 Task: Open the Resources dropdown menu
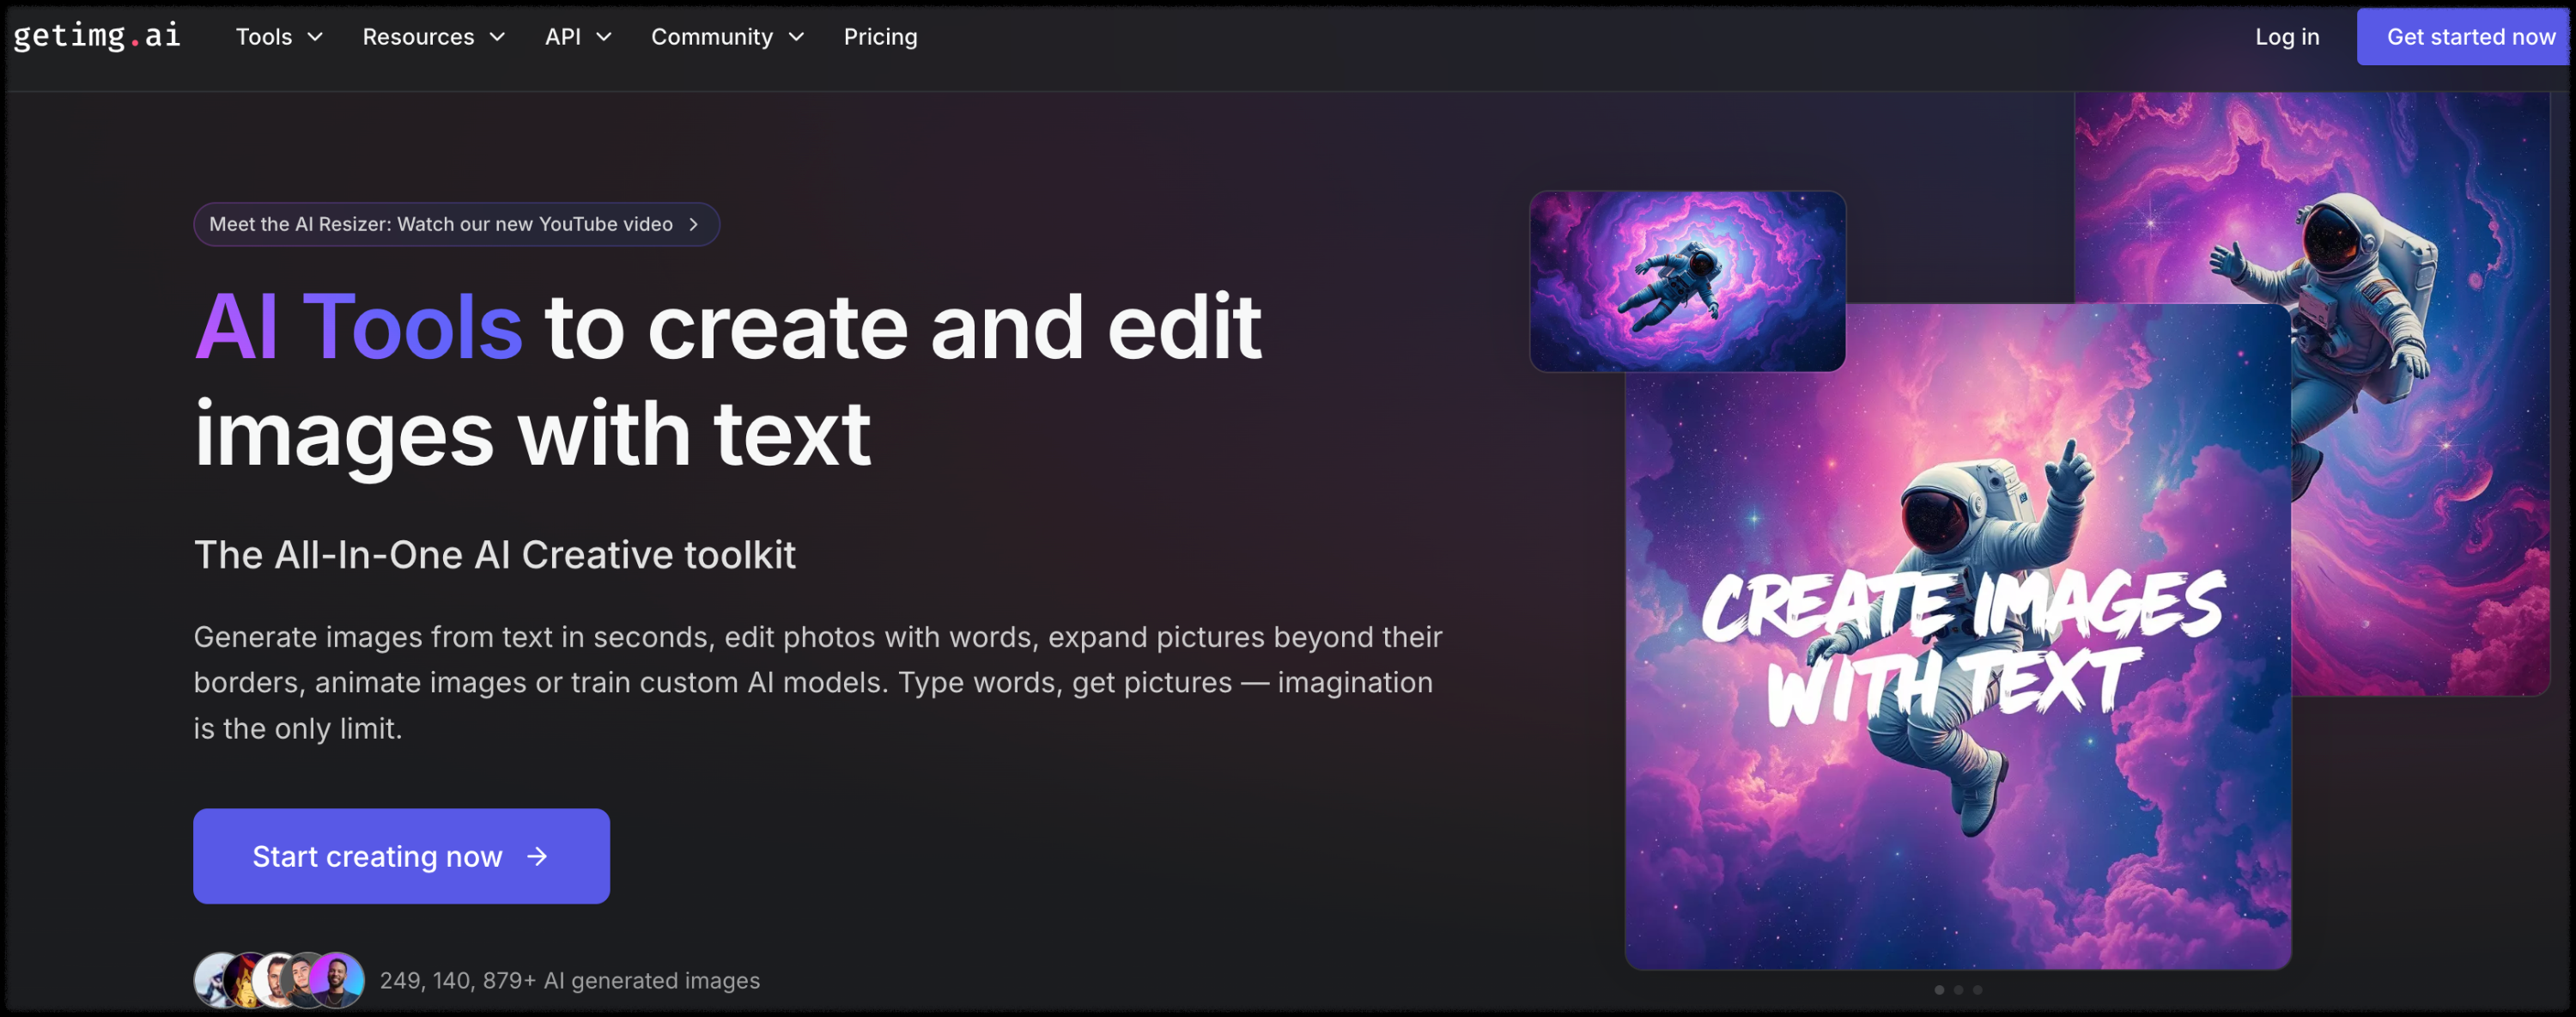pyautogui.click(x=433, y=37)
